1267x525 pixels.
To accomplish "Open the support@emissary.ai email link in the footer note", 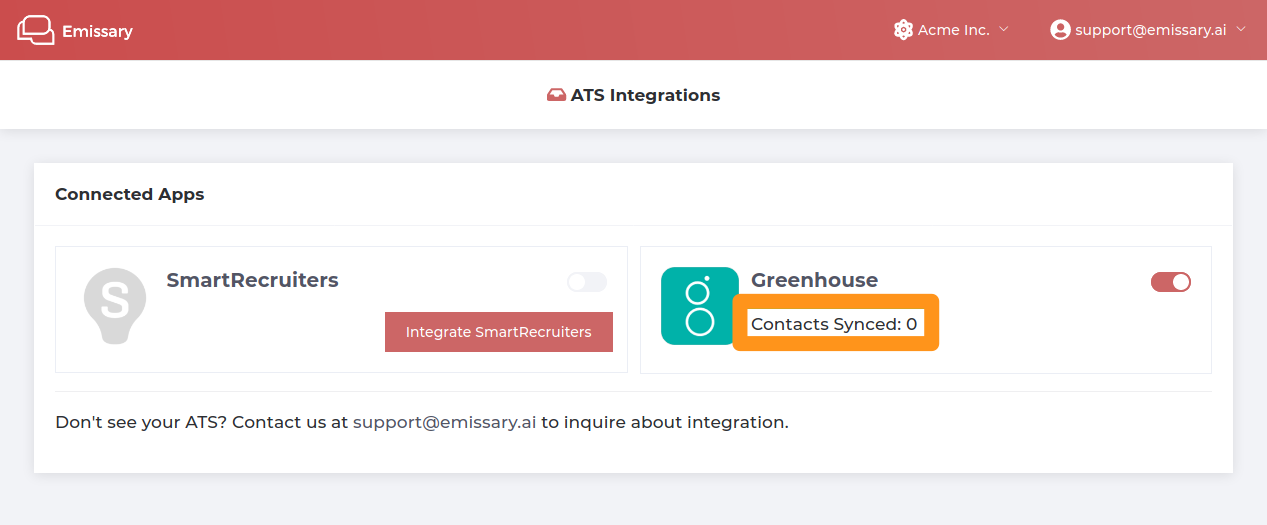I will [445, 422].
